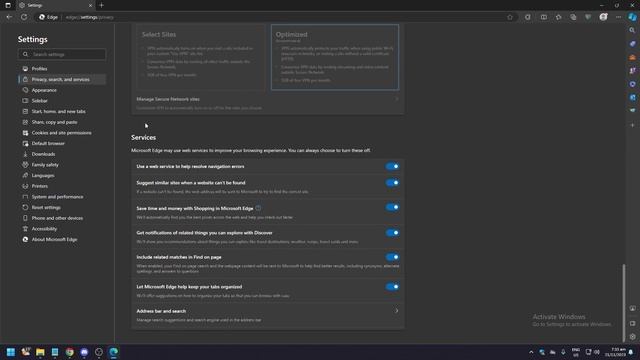Open a new tab with plus button

[x=101, y=5]
